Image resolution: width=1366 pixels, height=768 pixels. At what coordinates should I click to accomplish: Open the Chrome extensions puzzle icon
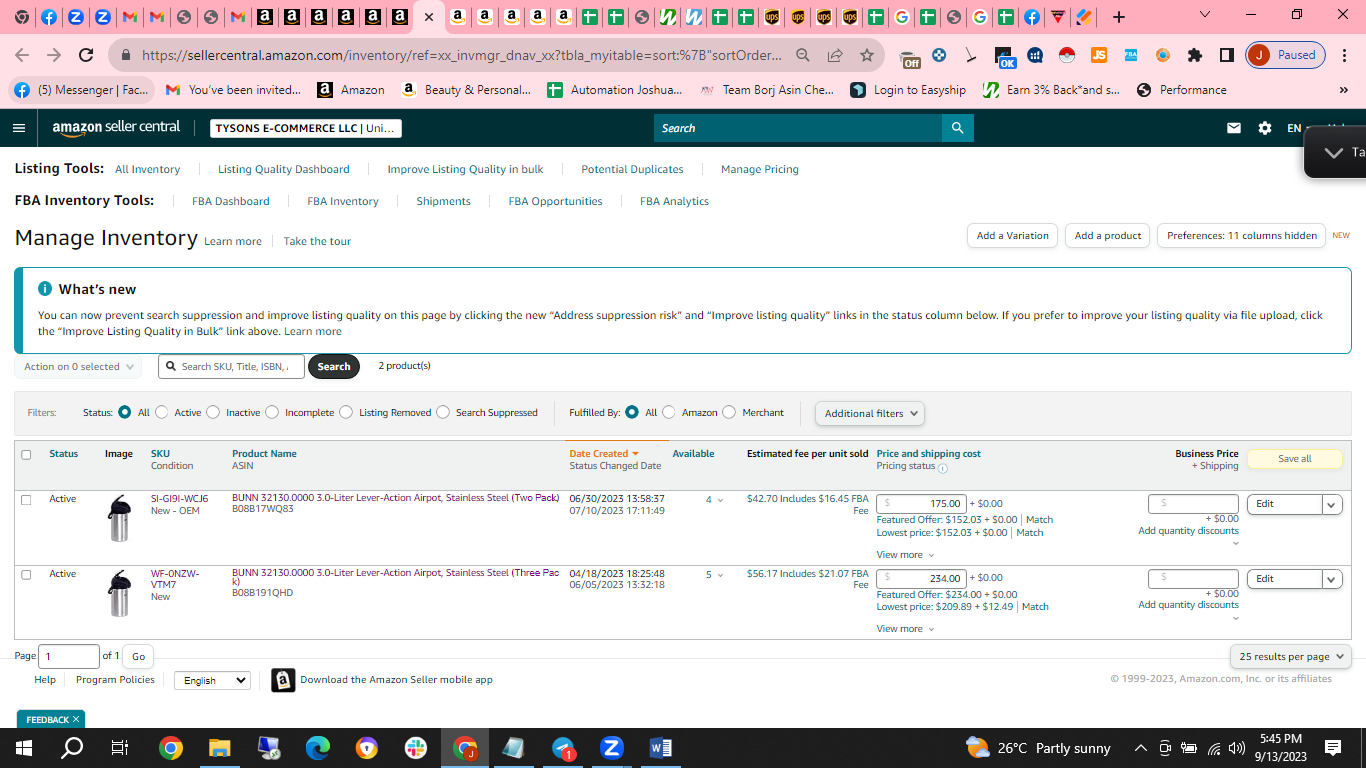(x=1195, y=55)
